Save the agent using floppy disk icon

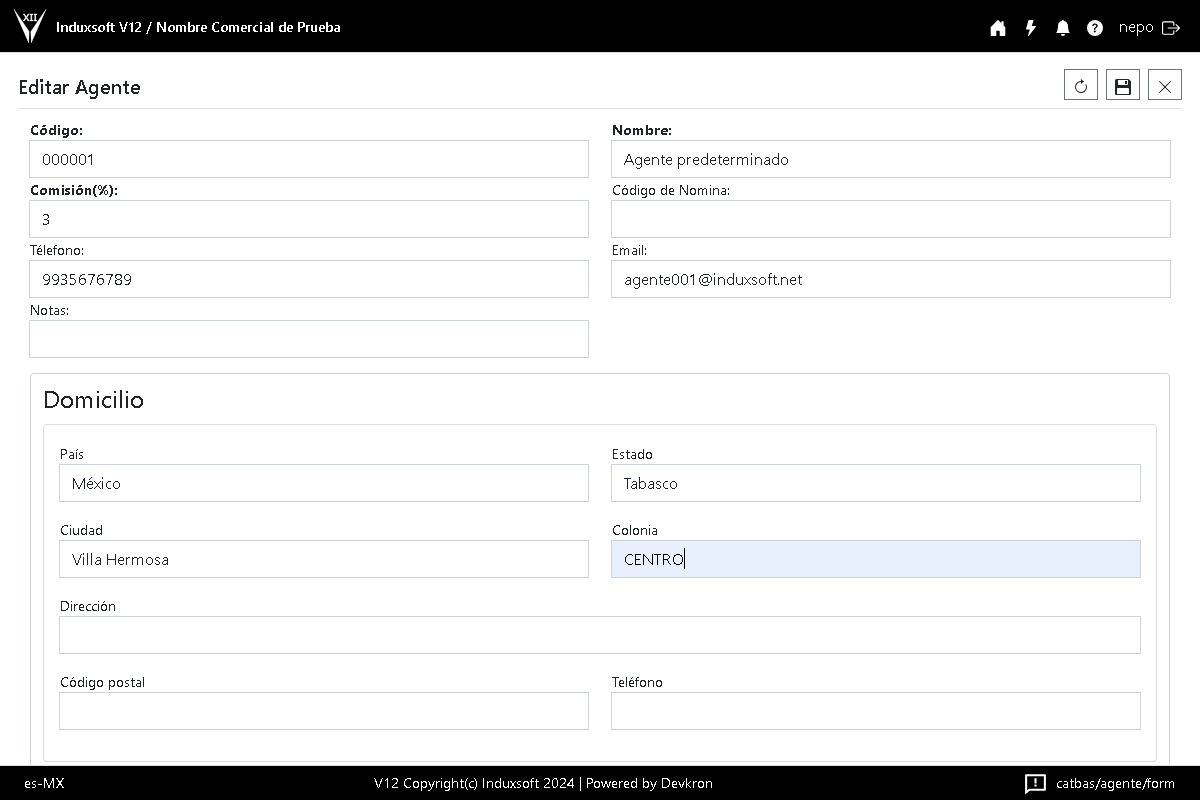(x=1123, y=86)
